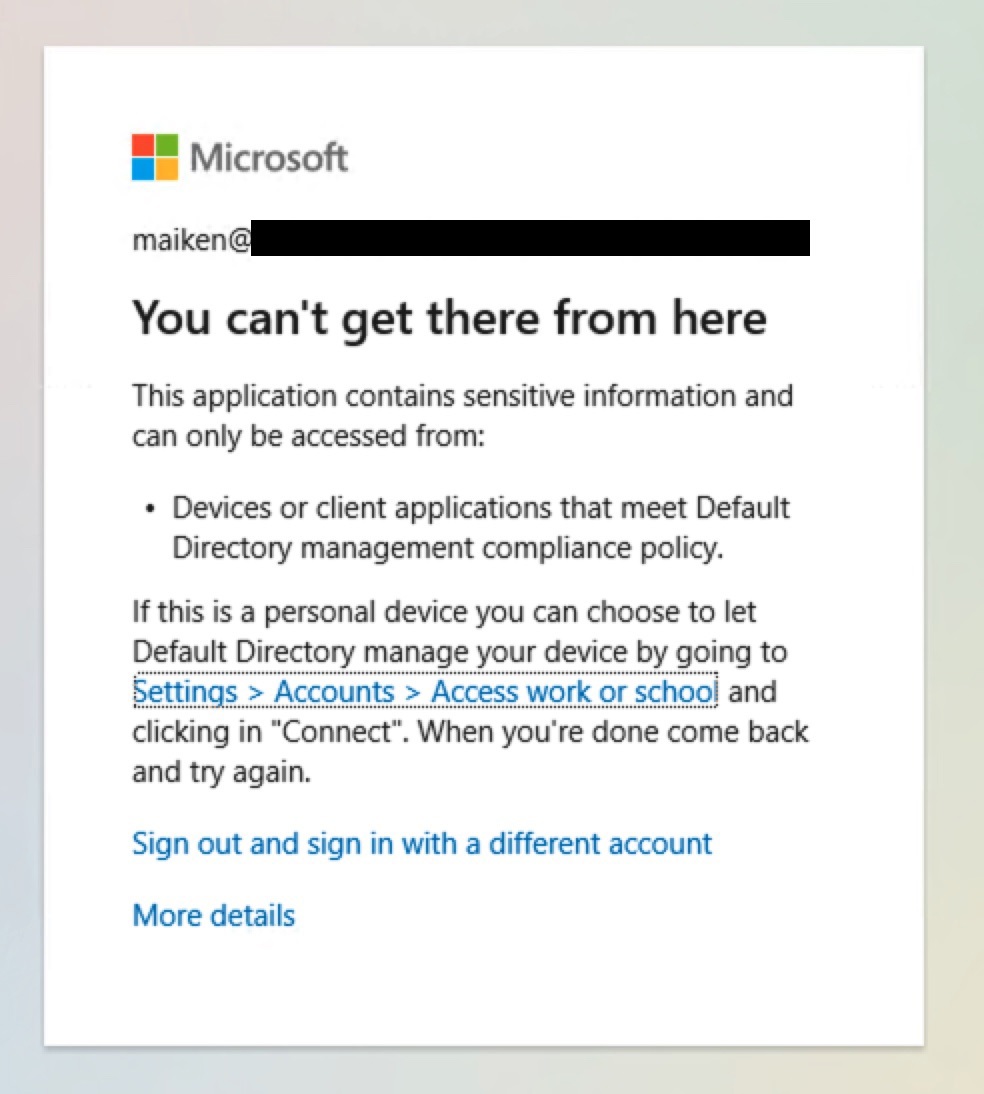Click the black redacted bar after the email
984x1094 pixels.
[530, 238]
